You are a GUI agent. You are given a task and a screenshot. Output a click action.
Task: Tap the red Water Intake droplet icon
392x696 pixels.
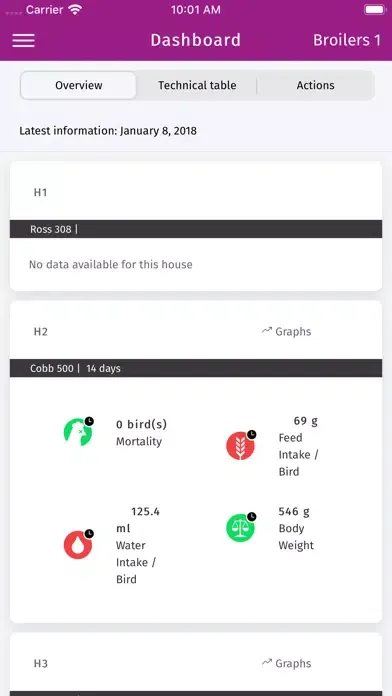coord(78,544)
